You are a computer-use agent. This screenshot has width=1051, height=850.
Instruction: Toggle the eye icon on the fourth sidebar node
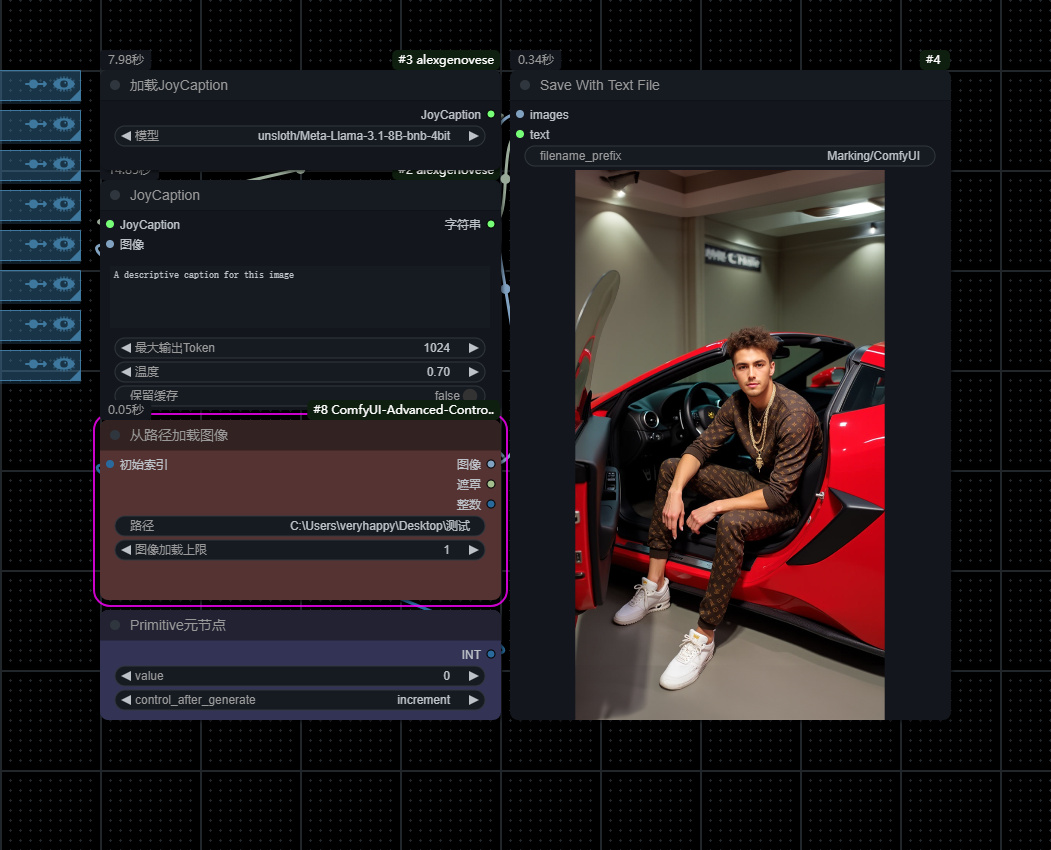point(62,204)
